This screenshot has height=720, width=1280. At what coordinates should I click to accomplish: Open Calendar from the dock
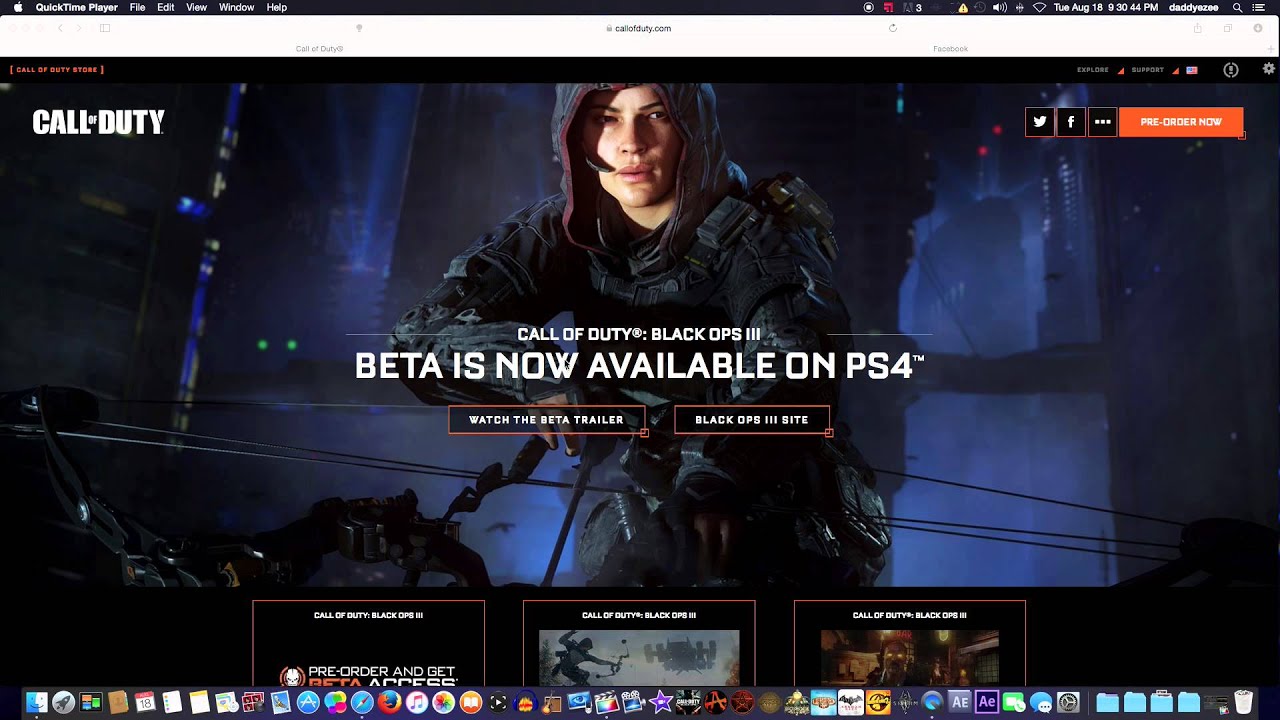tap(145, 702)
